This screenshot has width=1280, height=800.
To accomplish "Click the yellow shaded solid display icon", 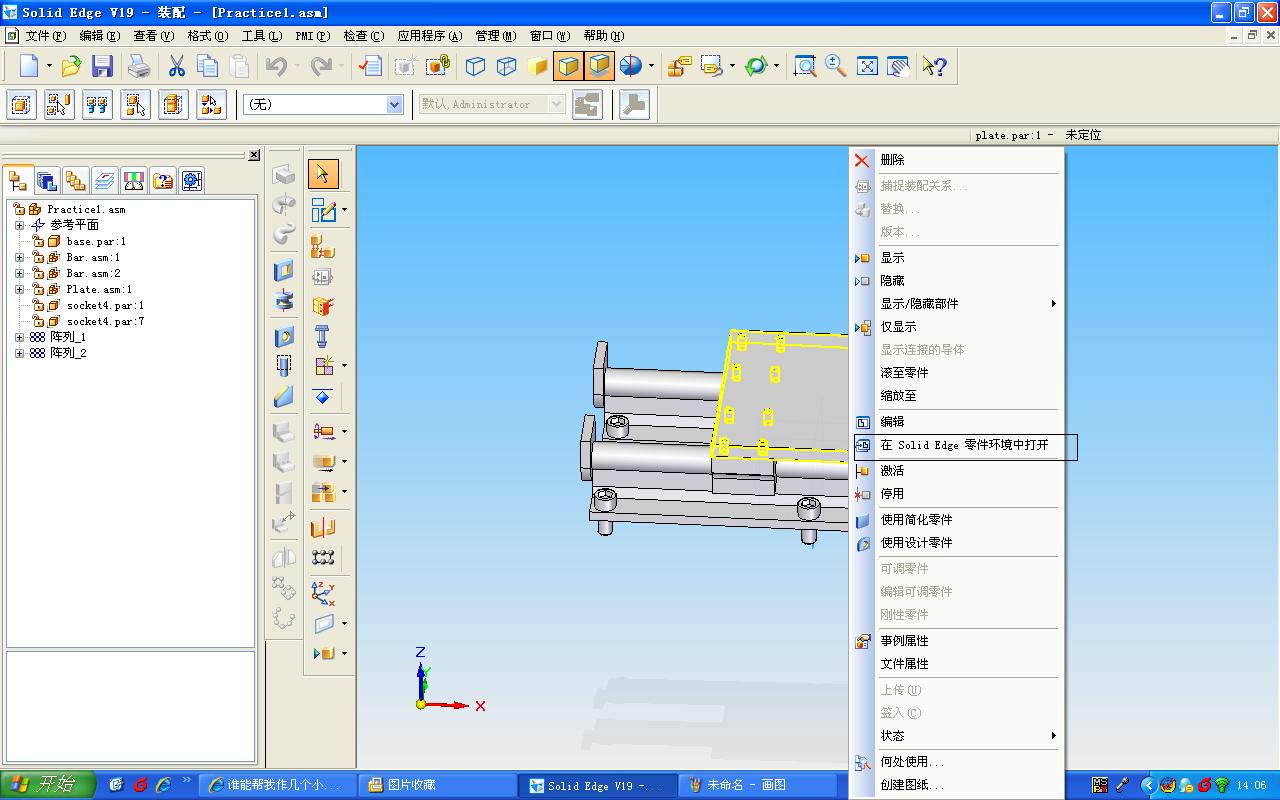I will [x=538, y=66].
